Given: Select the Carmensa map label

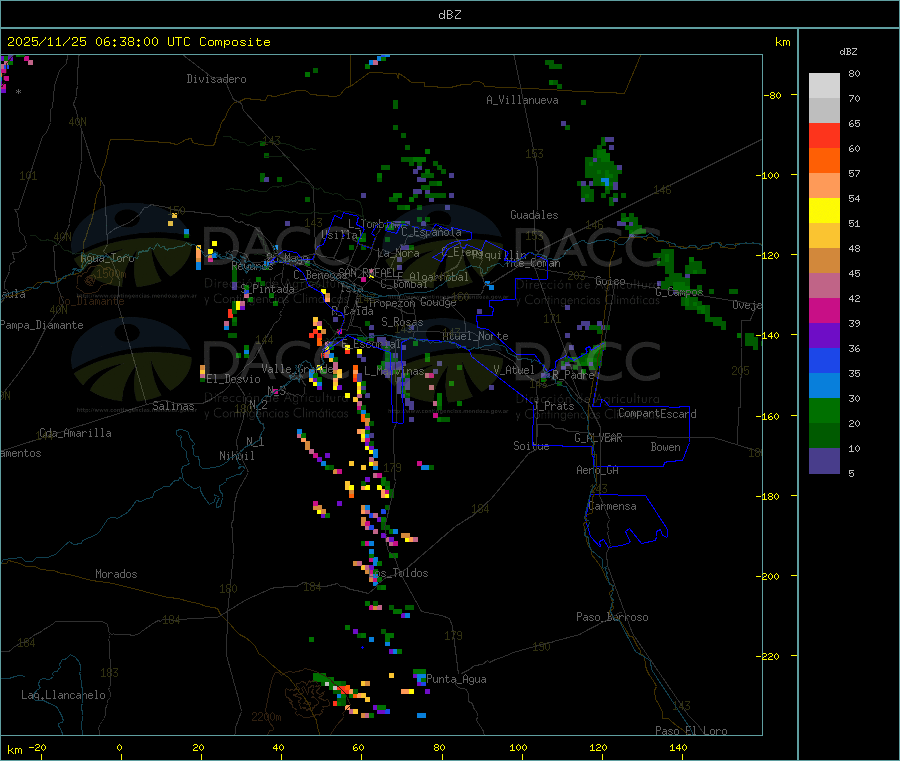Looking at the screenshot, I should (x=612, y=506).
